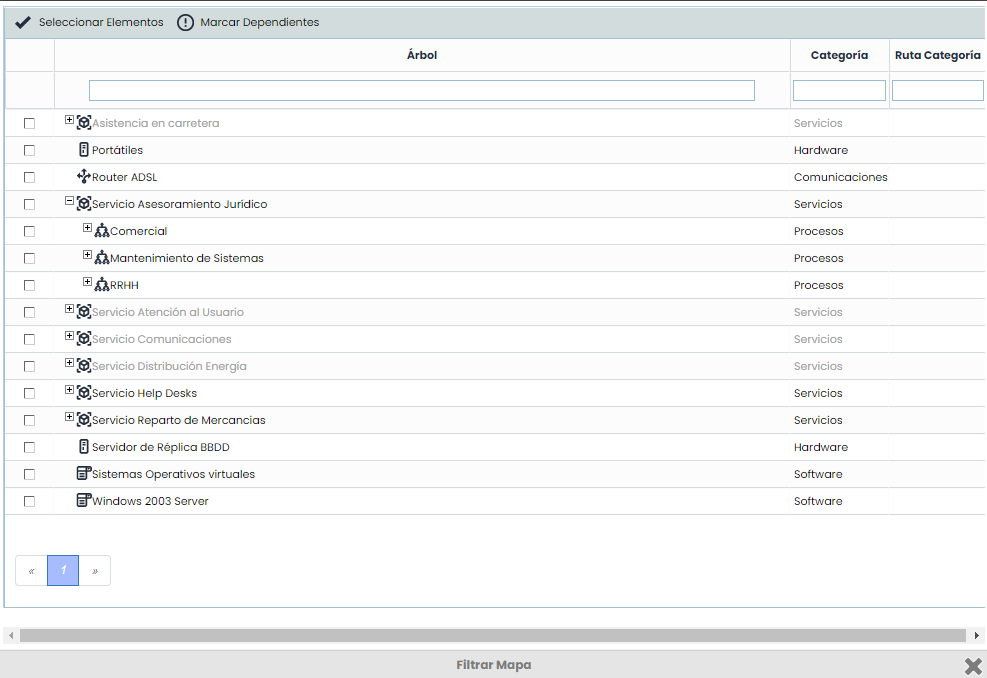This screenshot has width=987, height=678.
Task: Select the Sistemas Operativos virtuales checkbox
Action: pyautogui.click(x=29, y=474)
